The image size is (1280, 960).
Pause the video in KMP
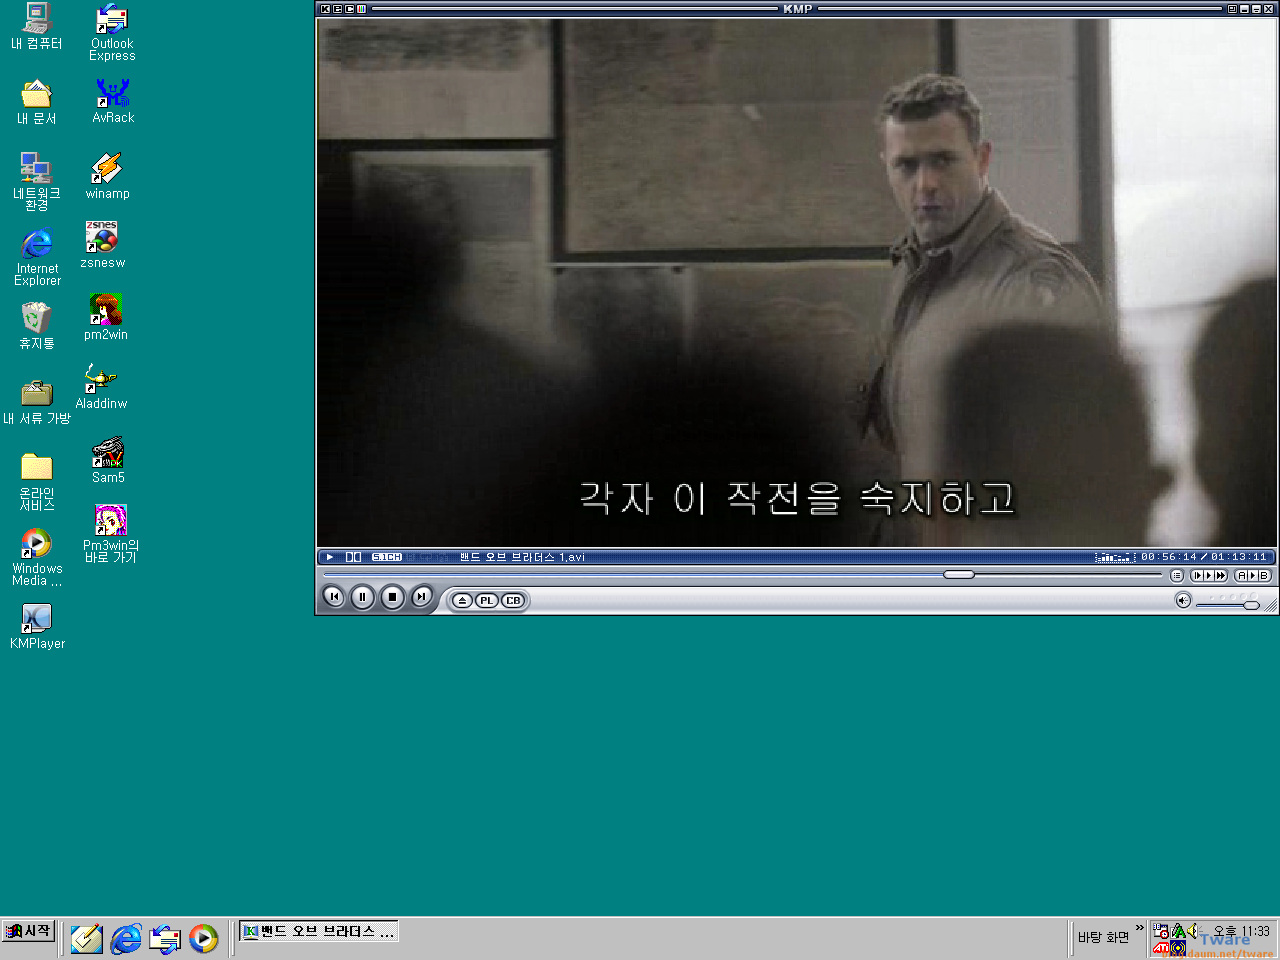tap(362, 597)
